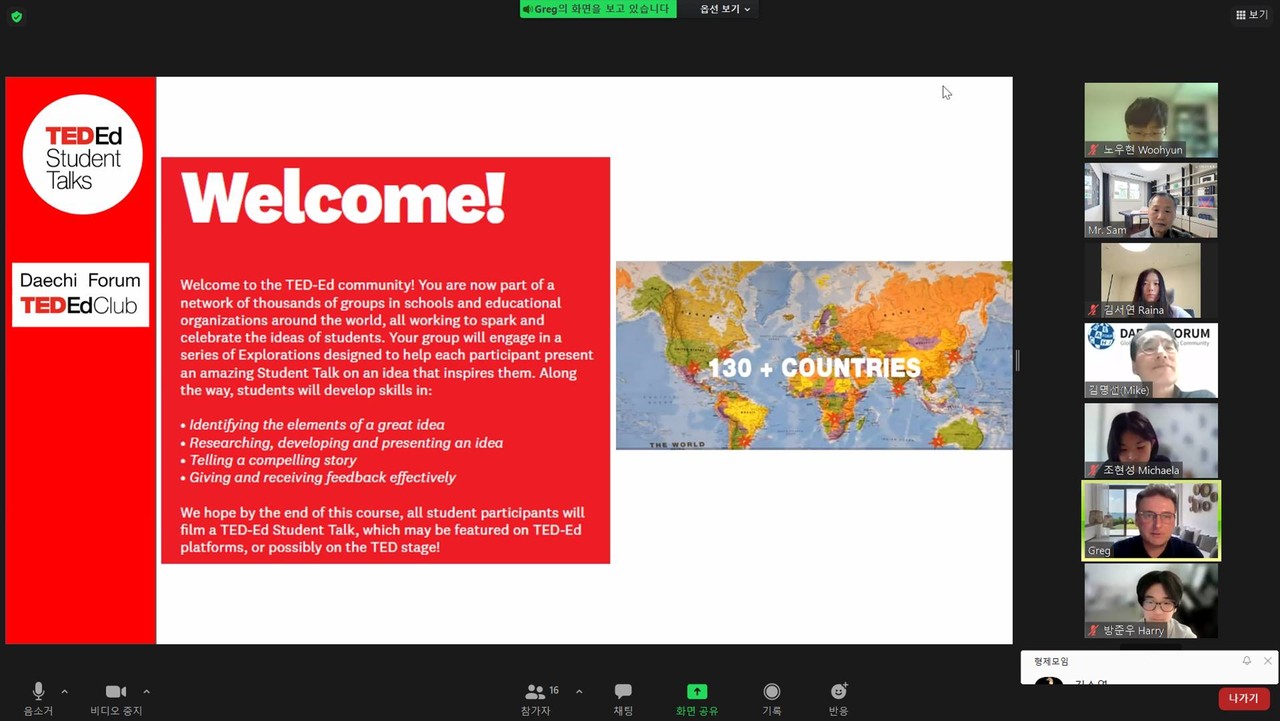The height and width of the screenshot is (721, 1280).
Task: Click the 130 + COUNTRIES map image
Action: point(814,355)
